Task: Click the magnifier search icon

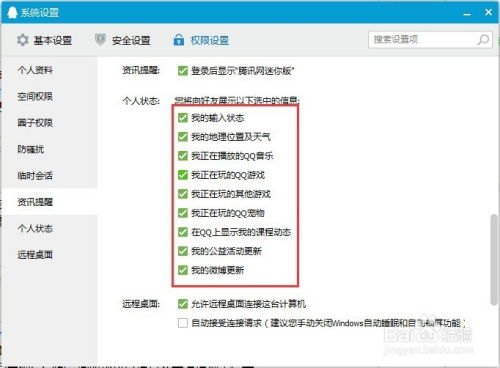Action: 483,40
